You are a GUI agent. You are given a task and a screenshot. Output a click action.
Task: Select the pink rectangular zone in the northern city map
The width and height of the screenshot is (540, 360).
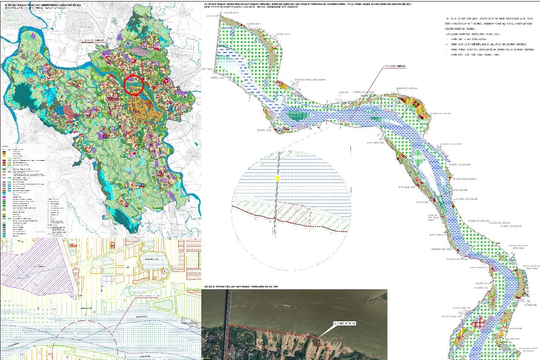138,52
